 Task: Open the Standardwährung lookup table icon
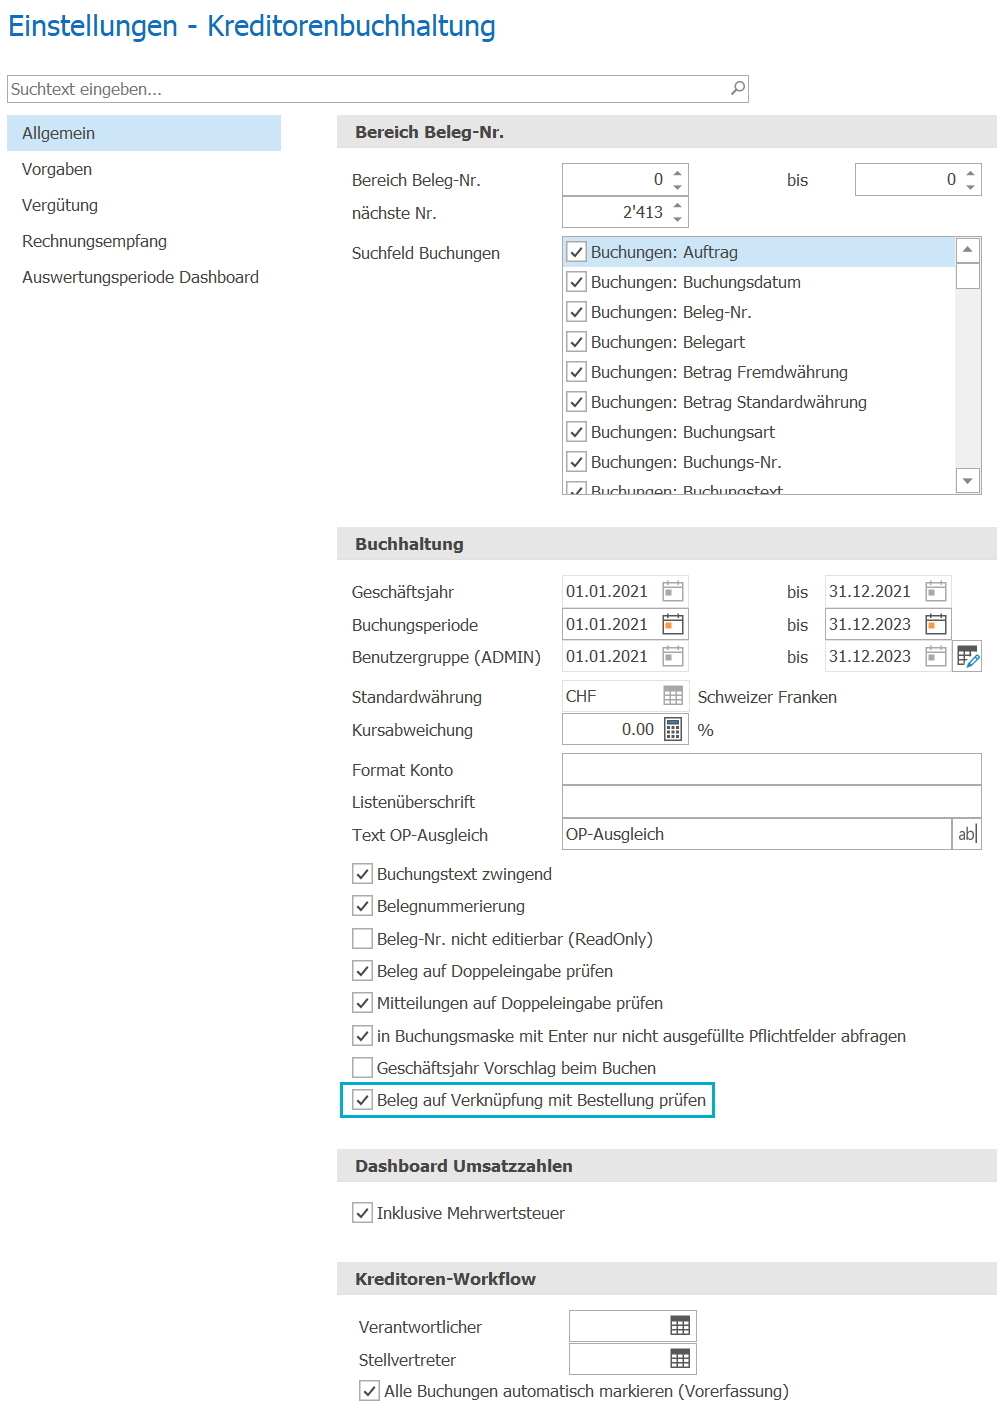[673, 696]
